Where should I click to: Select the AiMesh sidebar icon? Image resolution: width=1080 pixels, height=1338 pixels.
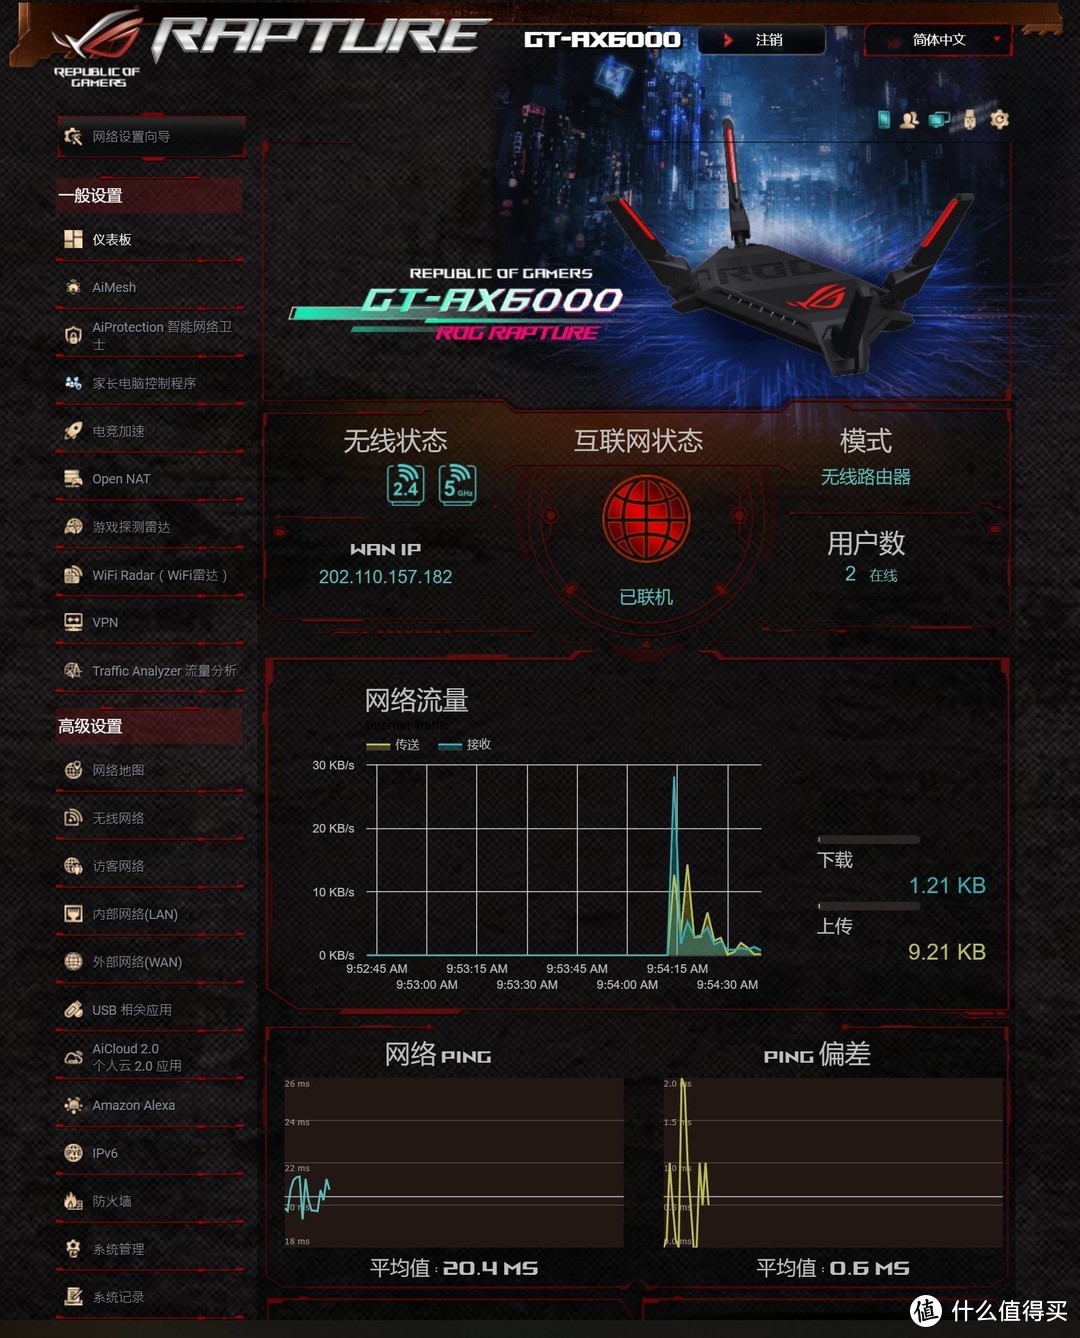pos(72,287)
